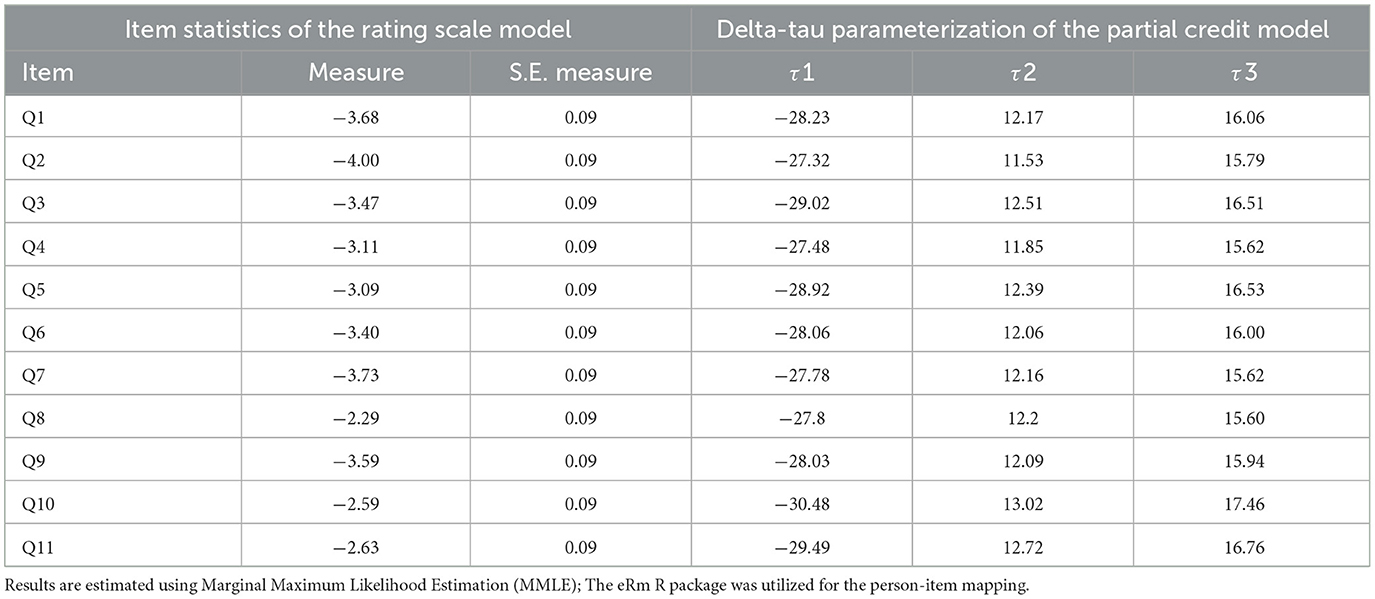
Task: Click the τ3 value 16.06 for Q1
Action: [1250, 117]
